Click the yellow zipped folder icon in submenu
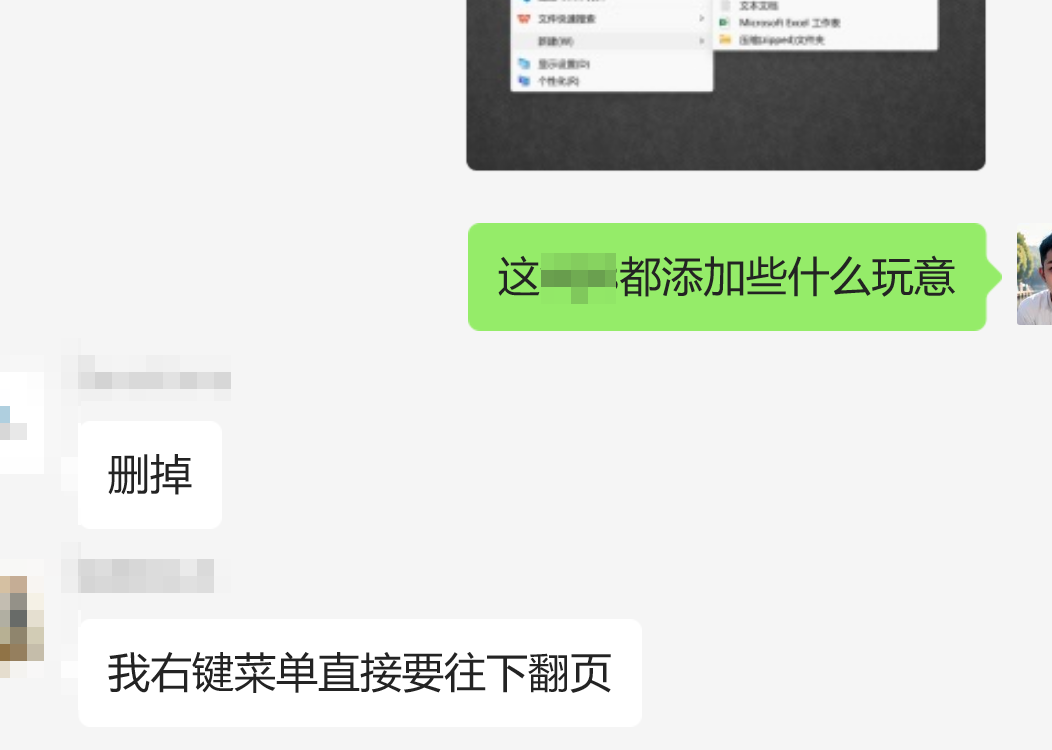1052x750 pixels. click(x=725, y=40)
